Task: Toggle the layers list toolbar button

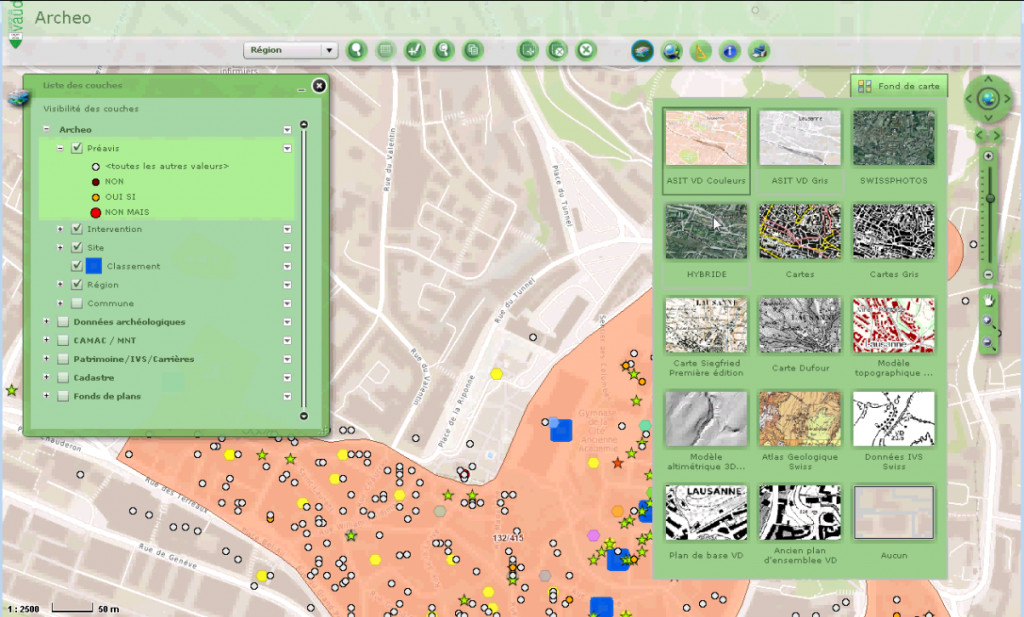Action: coord(643,51)
